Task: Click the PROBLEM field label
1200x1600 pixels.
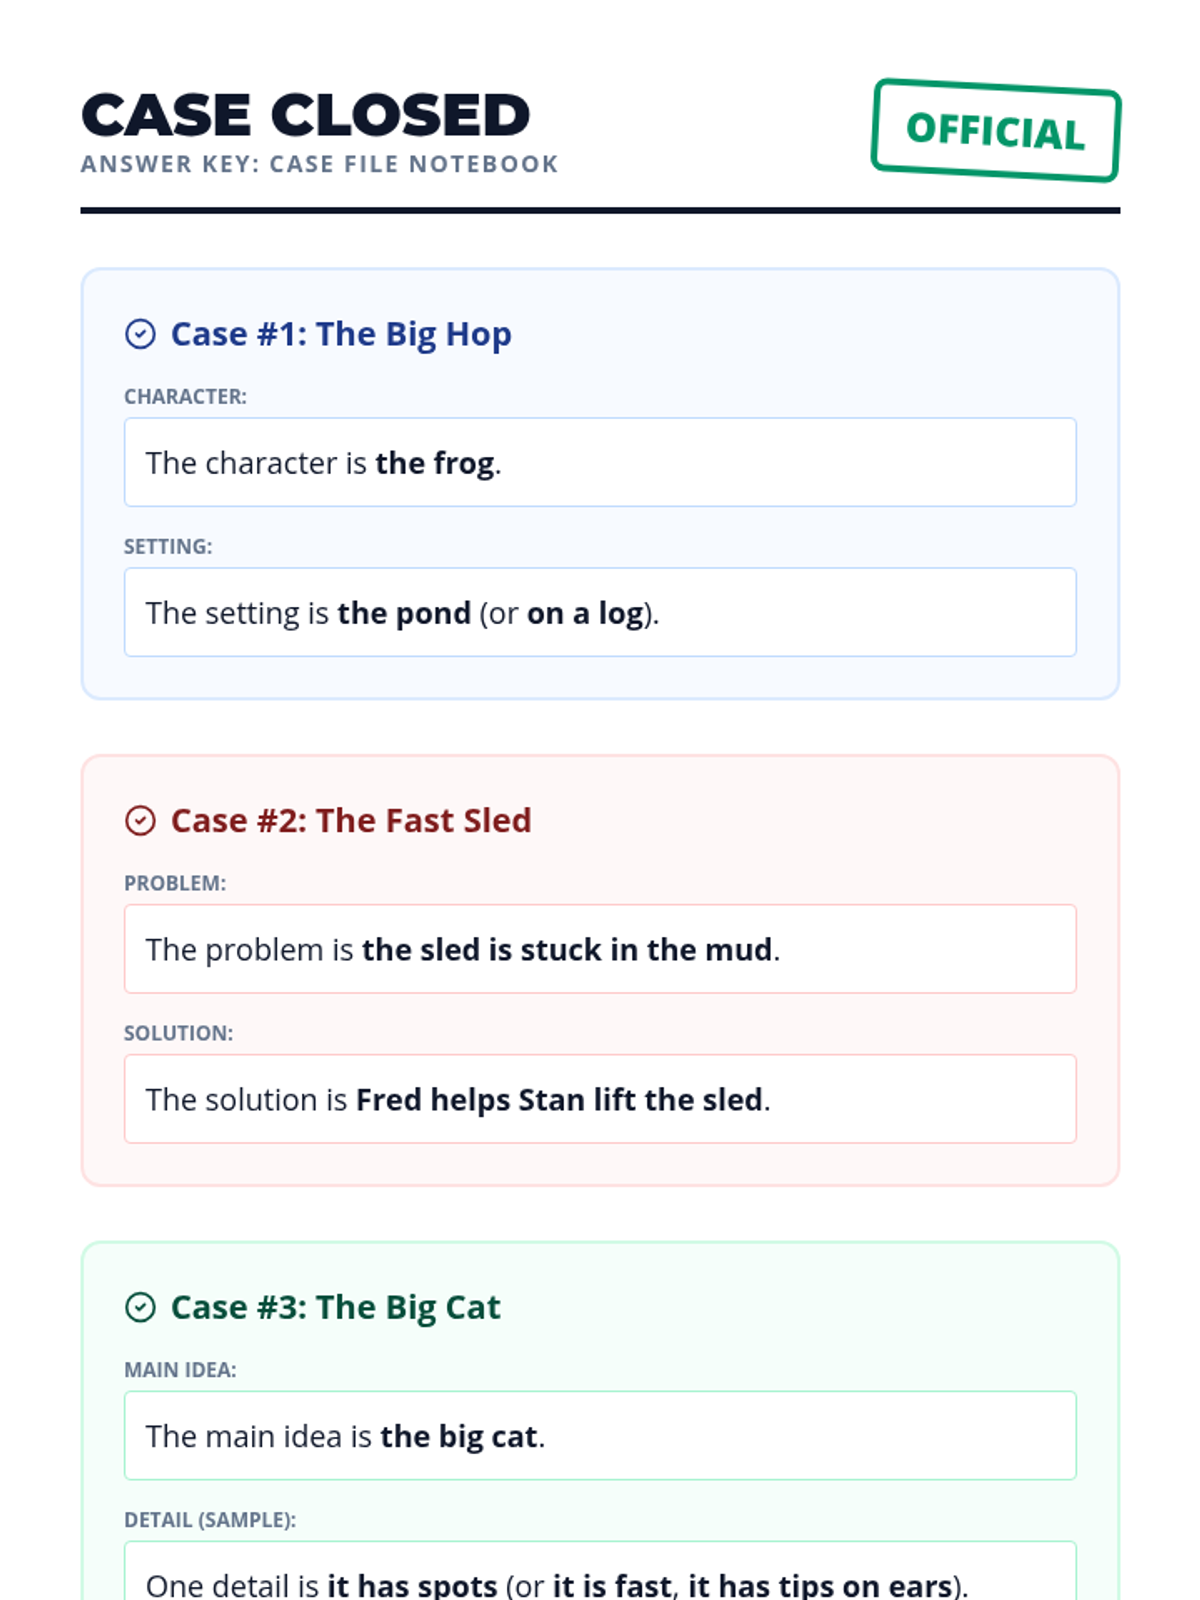Action: [175, 884]
